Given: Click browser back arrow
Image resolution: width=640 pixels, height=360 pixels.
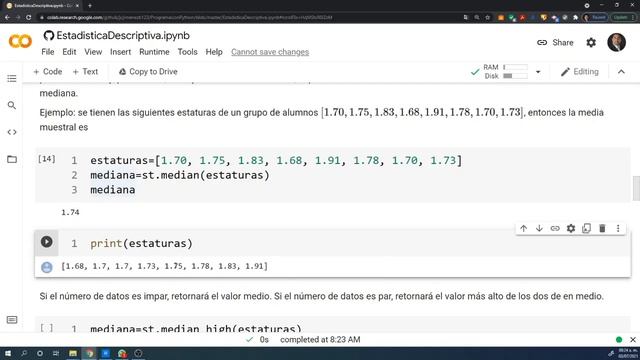Looking at the screenshot, I should [x=7, y=18].
